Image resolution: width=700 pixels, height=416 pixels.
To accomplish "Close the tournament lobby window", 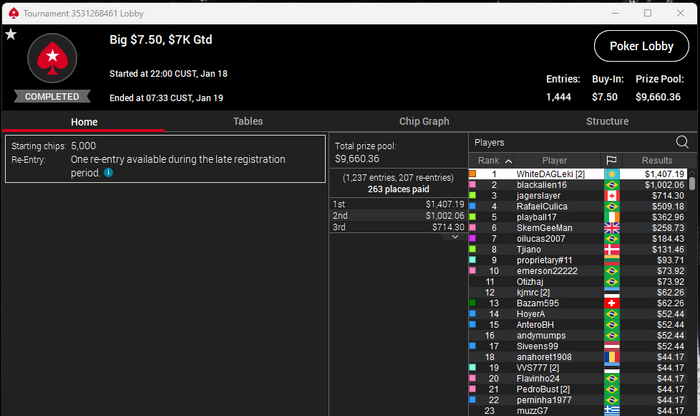I will [680, 13].
